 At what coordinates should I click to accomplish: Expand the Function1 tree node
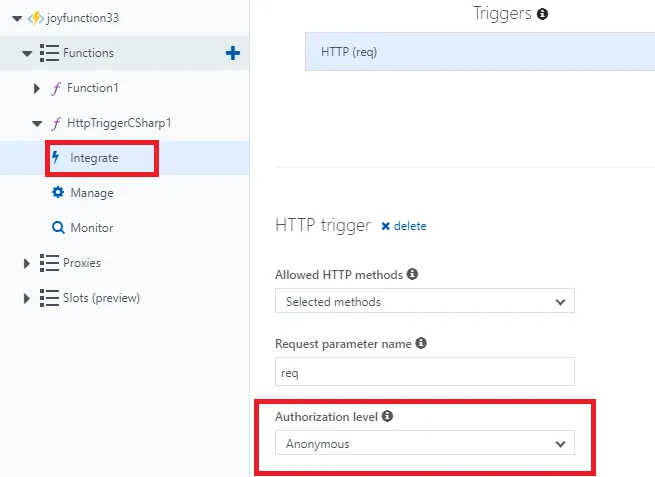[37, 88]
